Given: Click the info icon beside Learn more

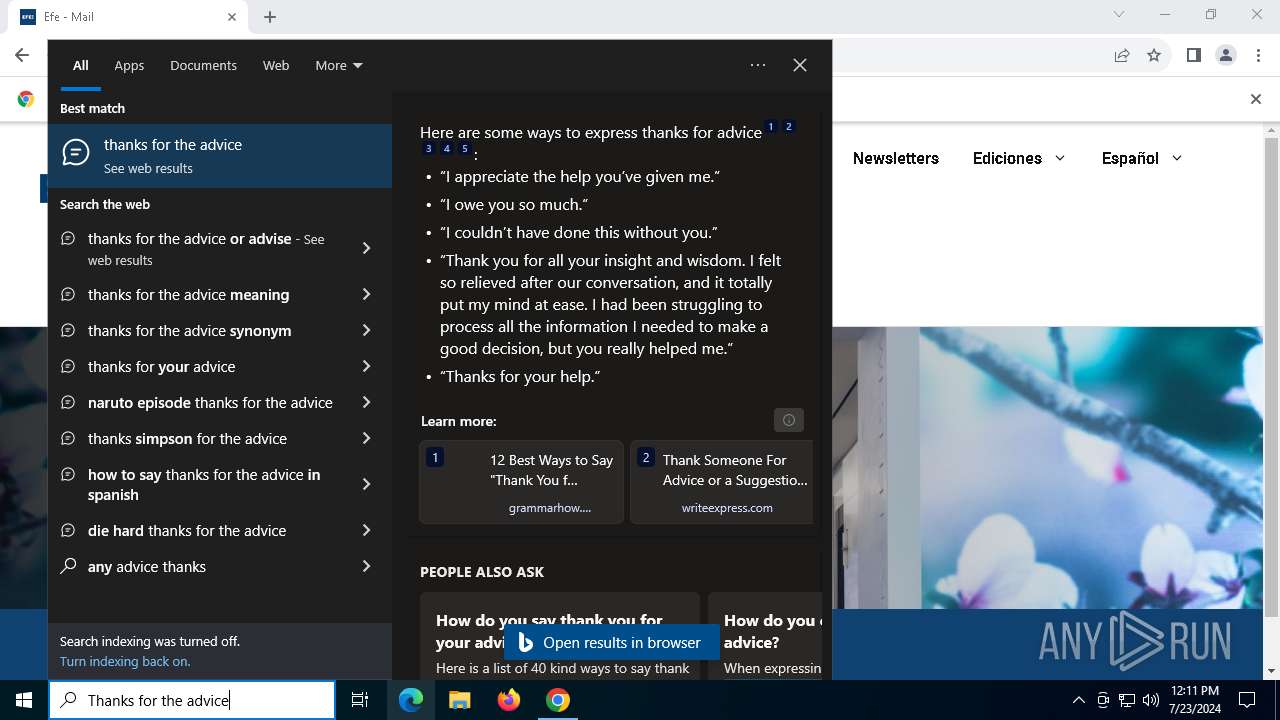Looking at the screenshot, I should pyautogui.click(x=789, y=420).
